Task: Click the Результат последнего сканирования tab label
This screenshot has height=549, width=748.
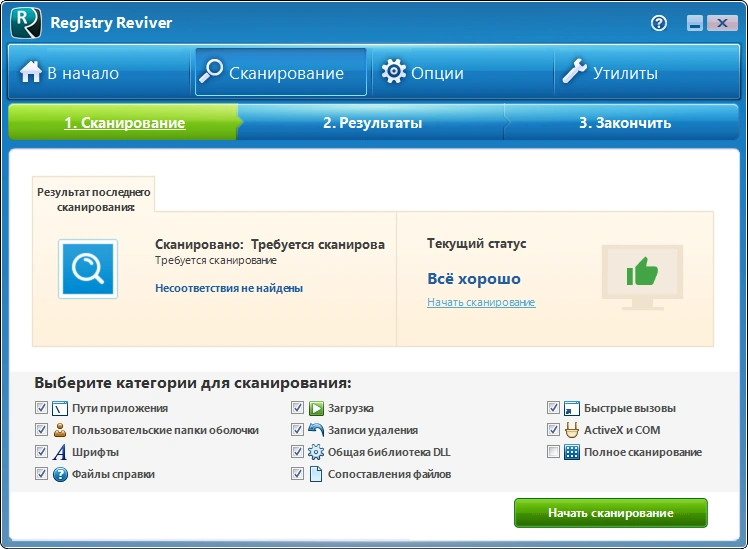Action: (x=94, y=199)
